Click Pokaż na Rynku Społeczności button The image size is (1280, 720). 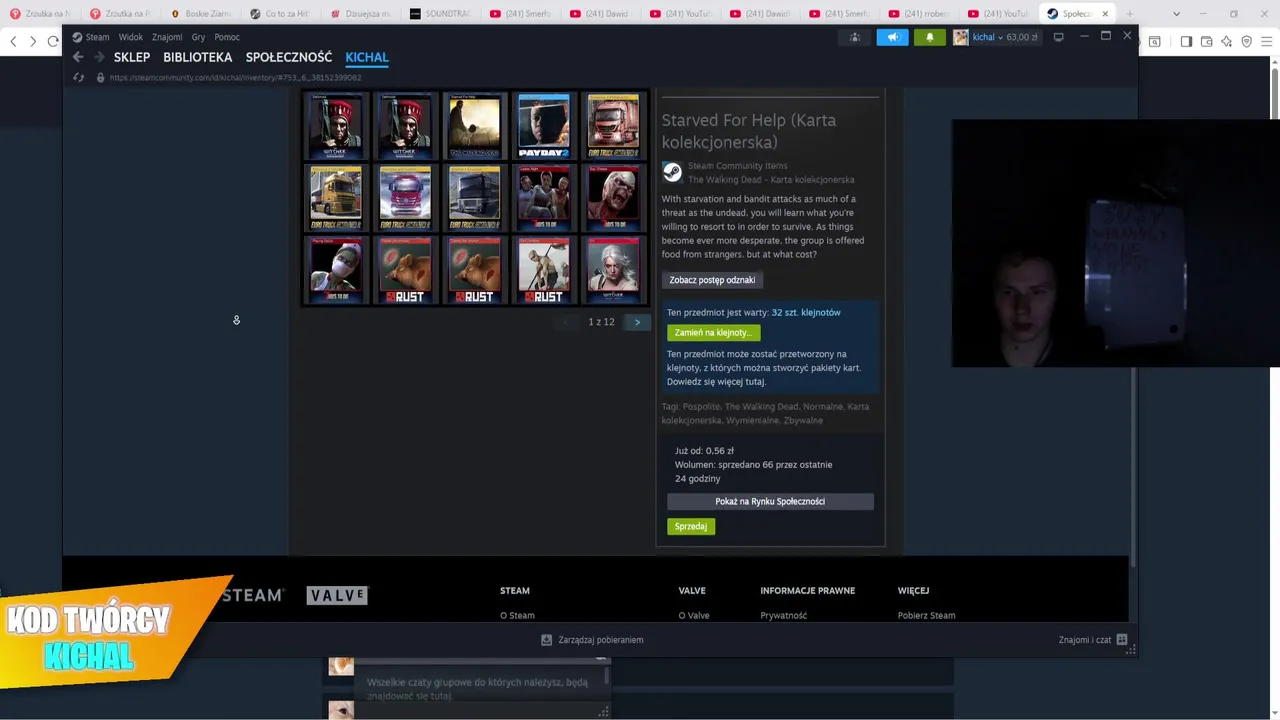770,501
